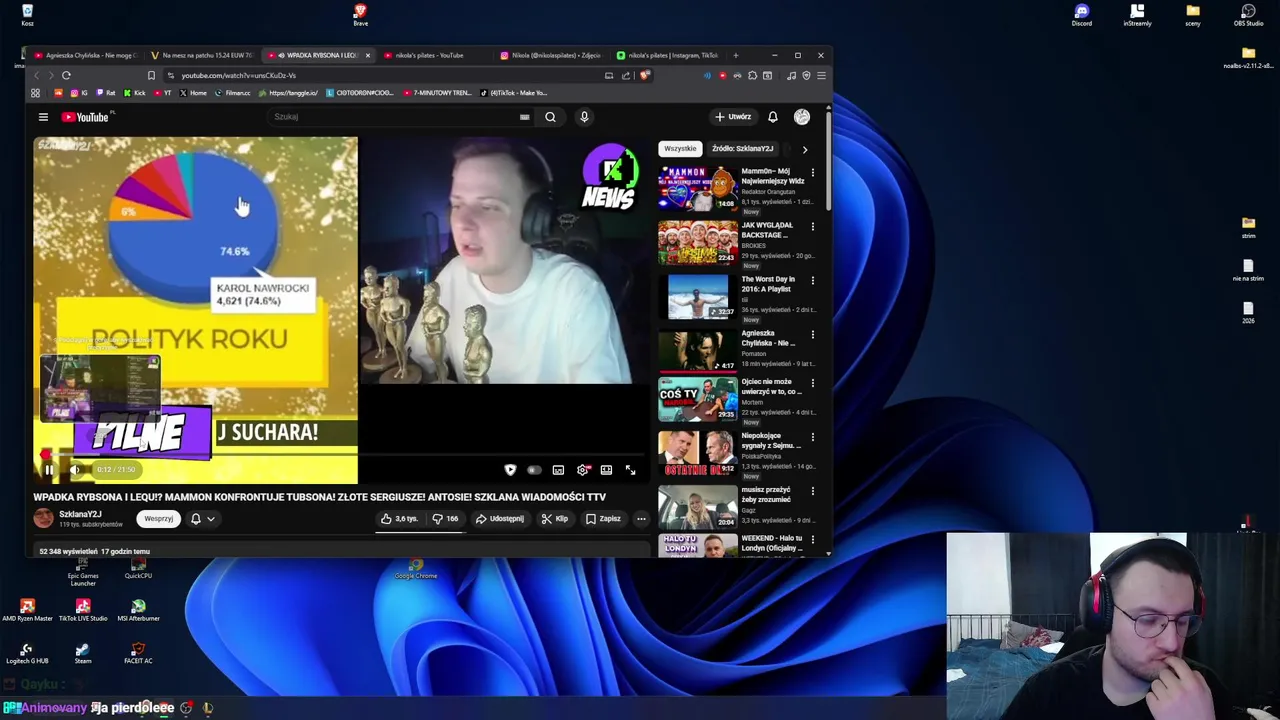Viewport: 1280px width, 720px height.
Task: Open the account avatar menu
Action: point(801,117)
